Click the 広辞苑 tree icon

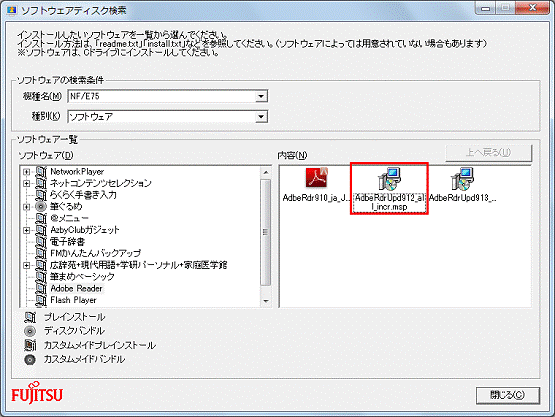[41, 265]
